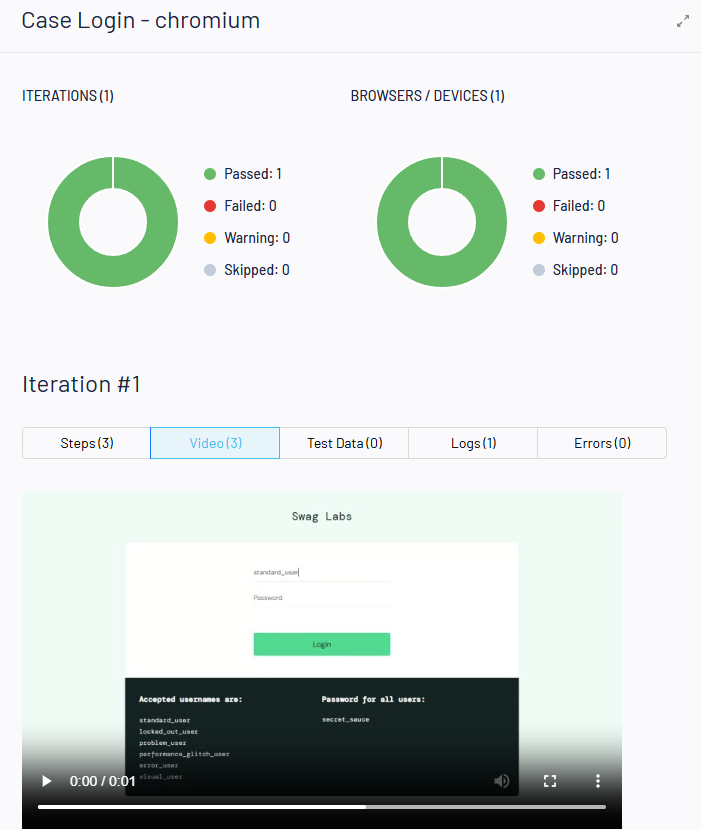Screen dimensions: 701x830
Task: Select the Video (3) tab
Action: tap(215, 443)
